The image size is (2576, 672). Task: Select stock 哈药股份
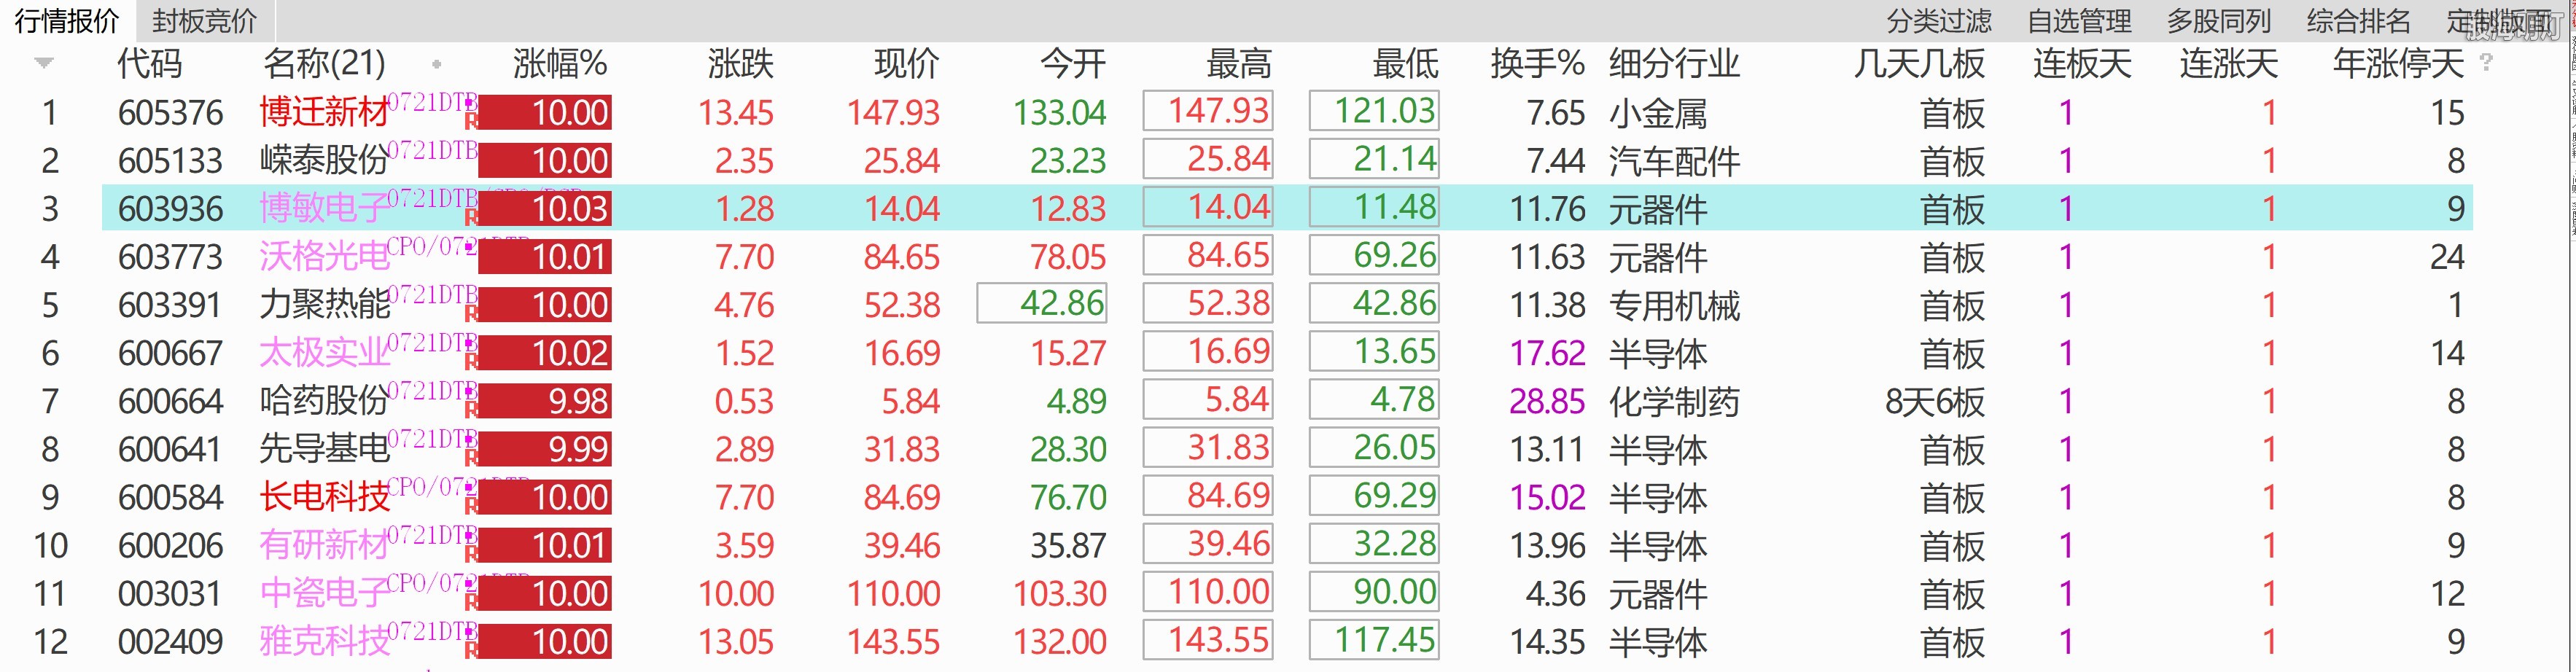tap(324, 400)
